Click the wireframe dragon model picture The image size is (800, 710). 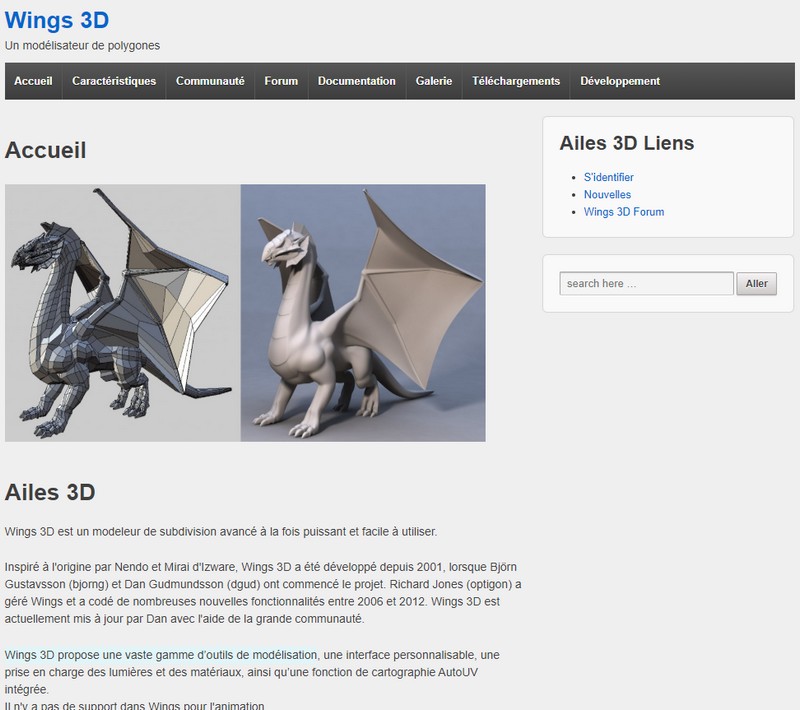tap(122, 313)
